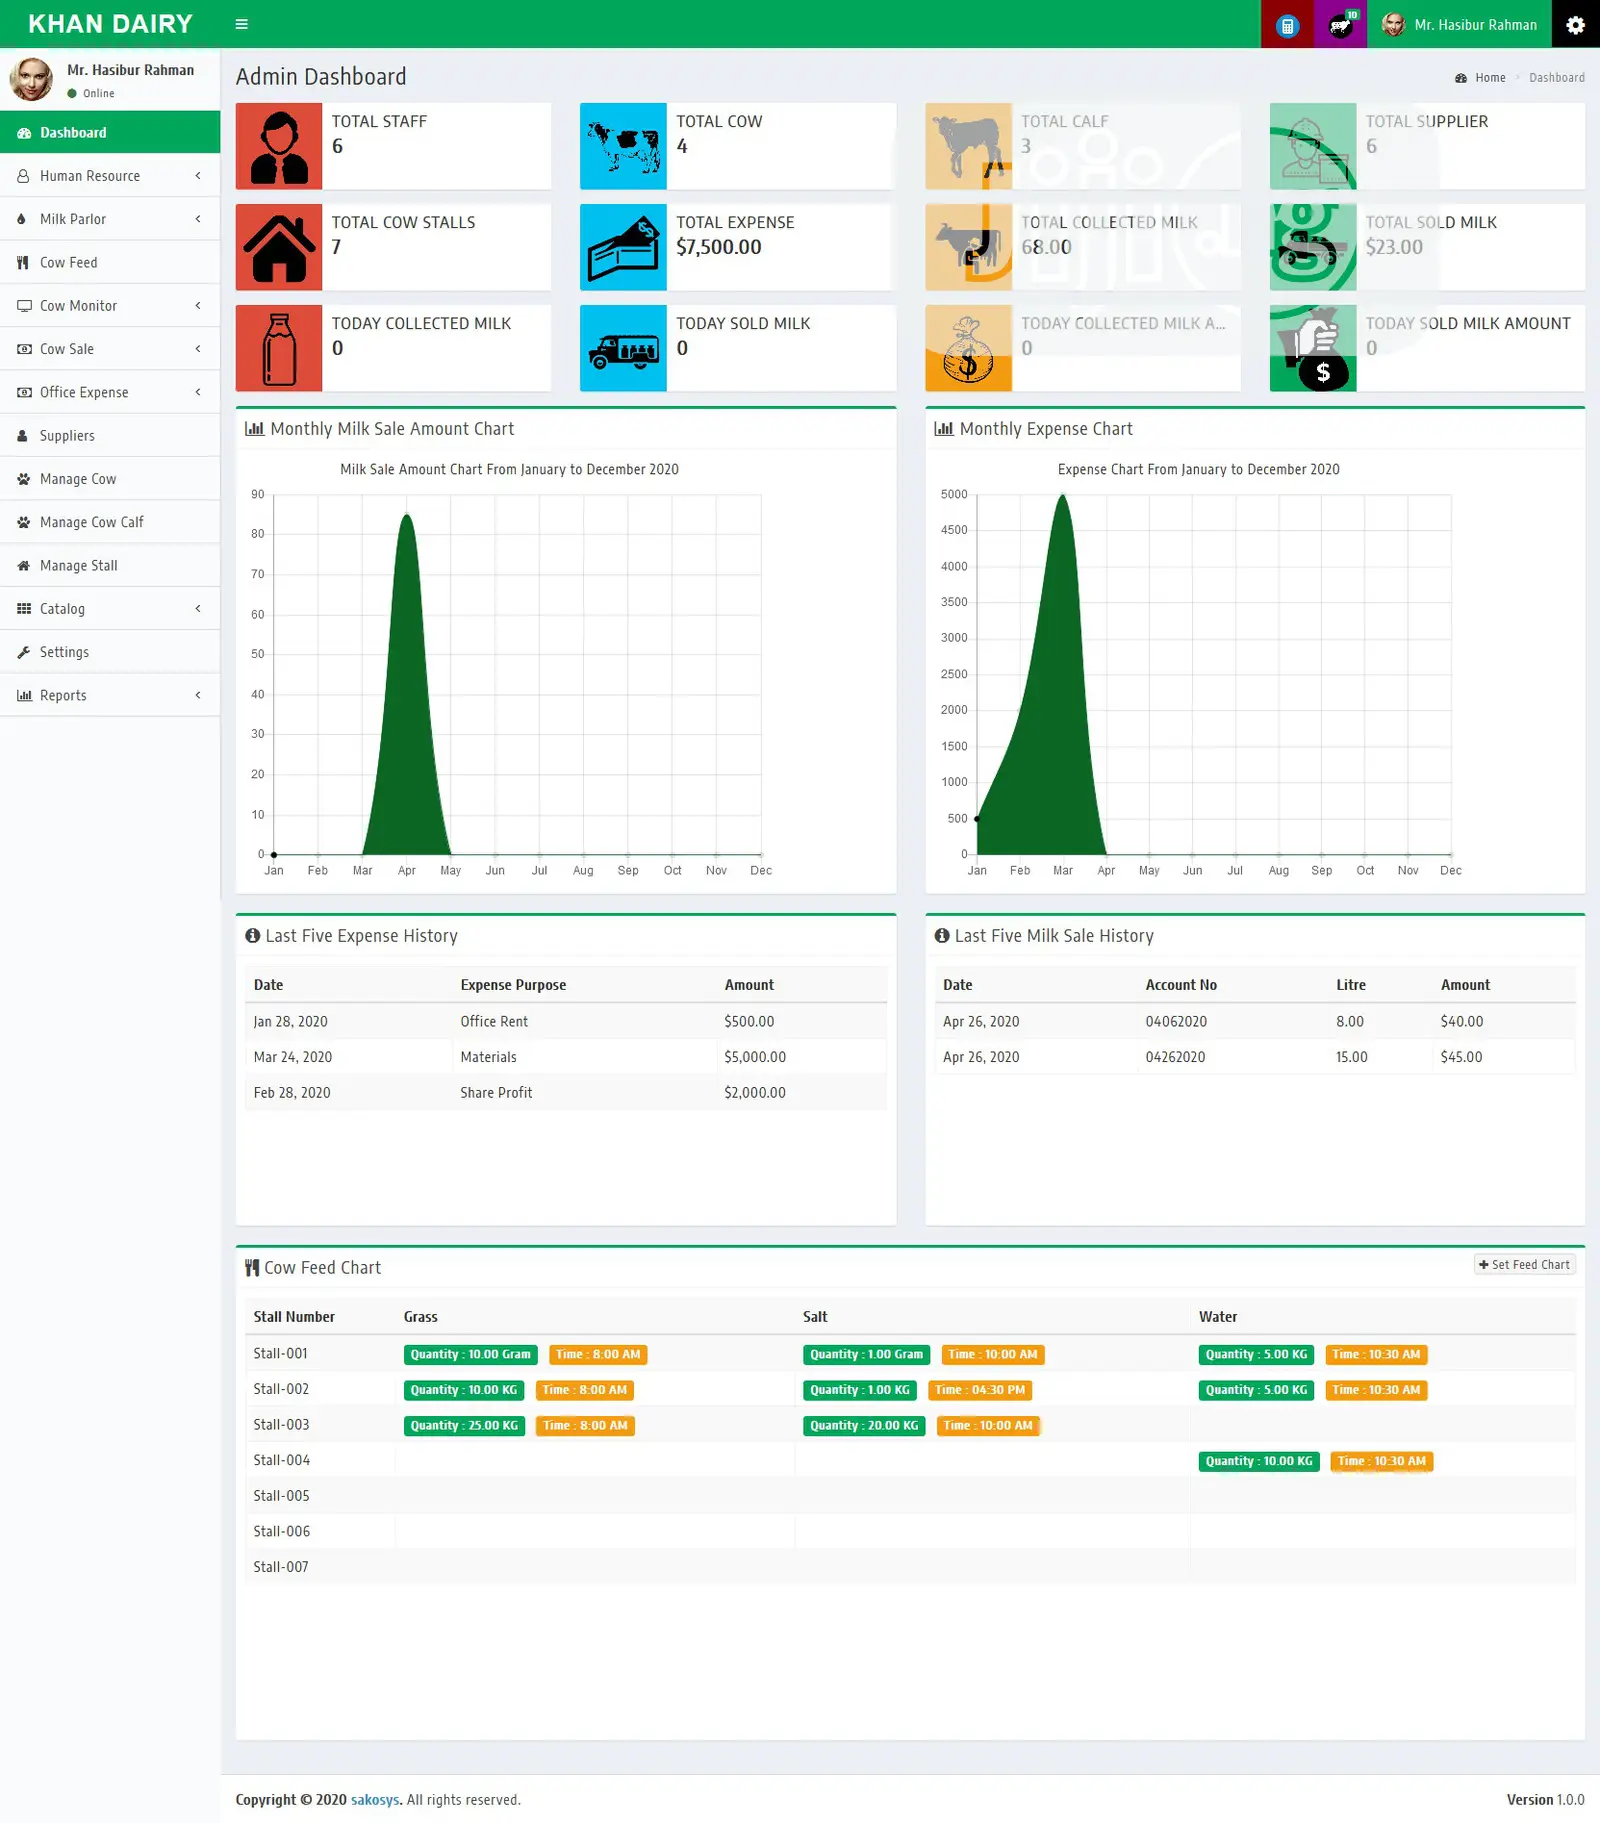Click the cutlery icon beside Cow Feed Chart

point(252,1268)
